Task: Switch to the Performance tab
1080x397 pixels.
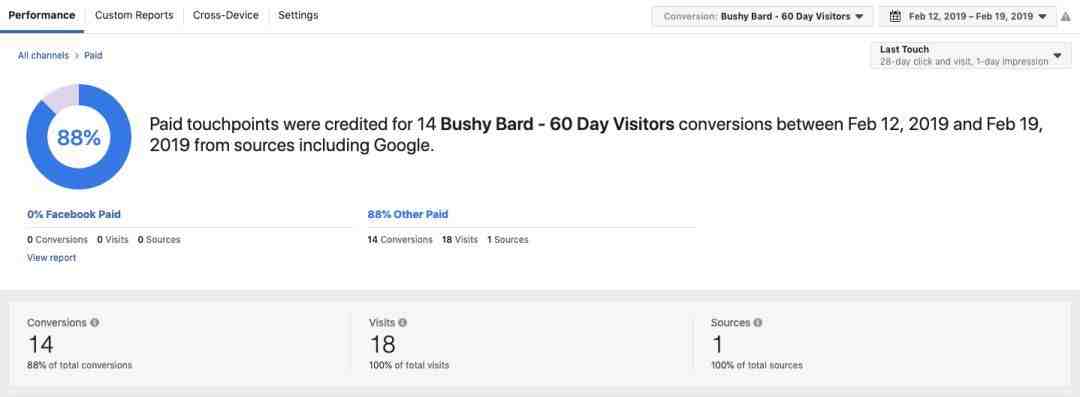Action: (42, 15)
